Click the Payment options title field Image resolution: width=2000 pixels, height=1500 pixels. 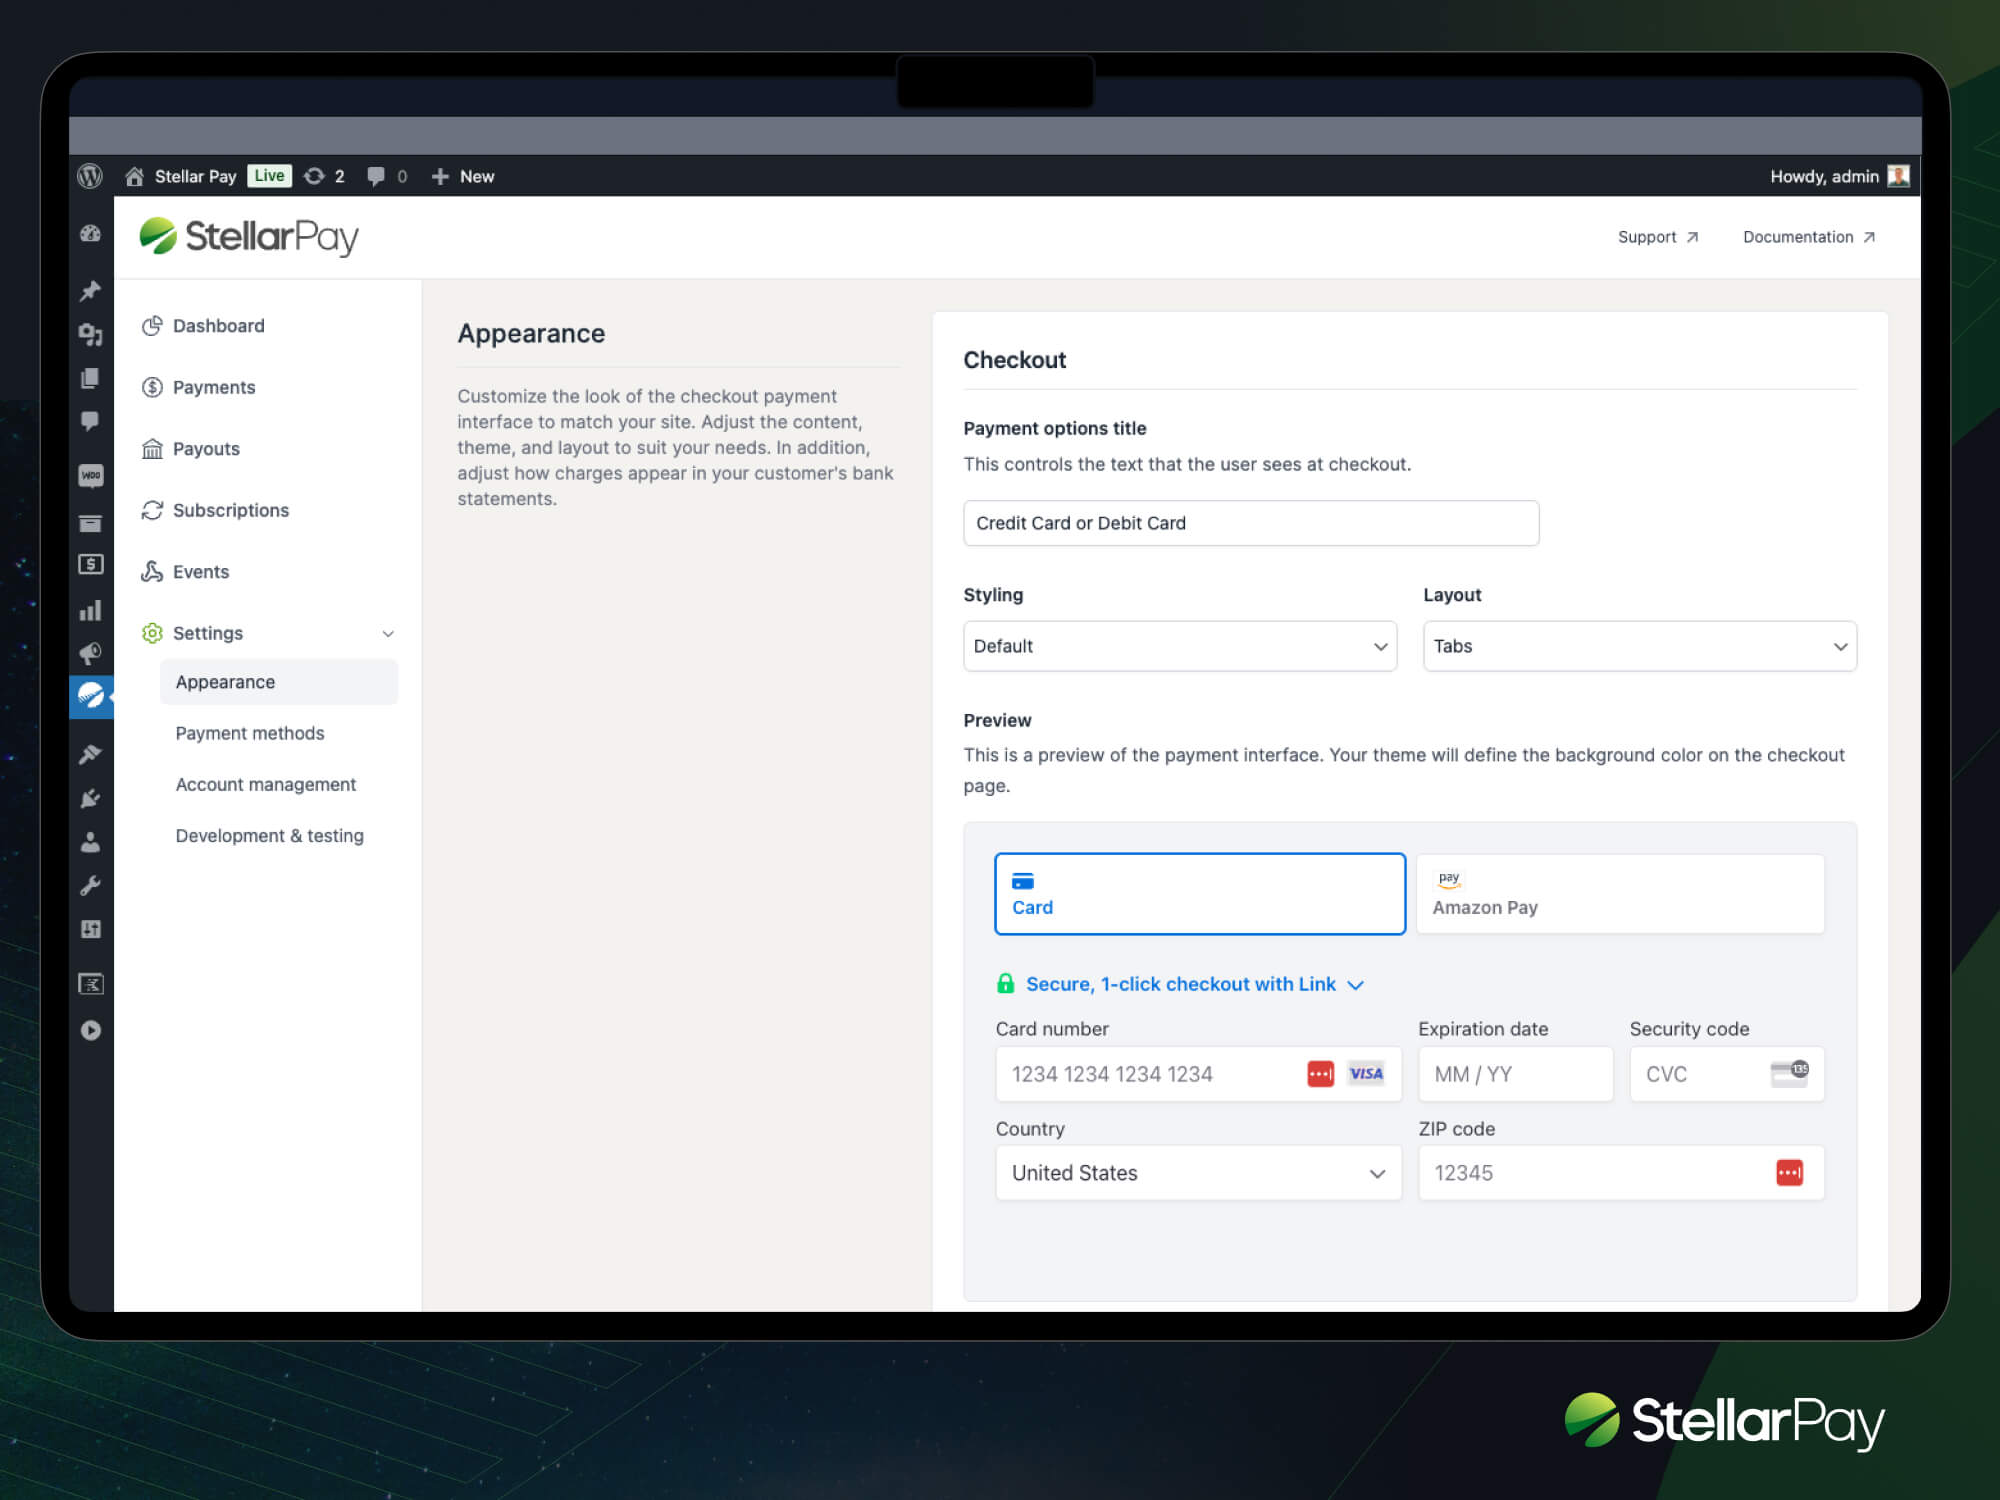(1251, 523)
